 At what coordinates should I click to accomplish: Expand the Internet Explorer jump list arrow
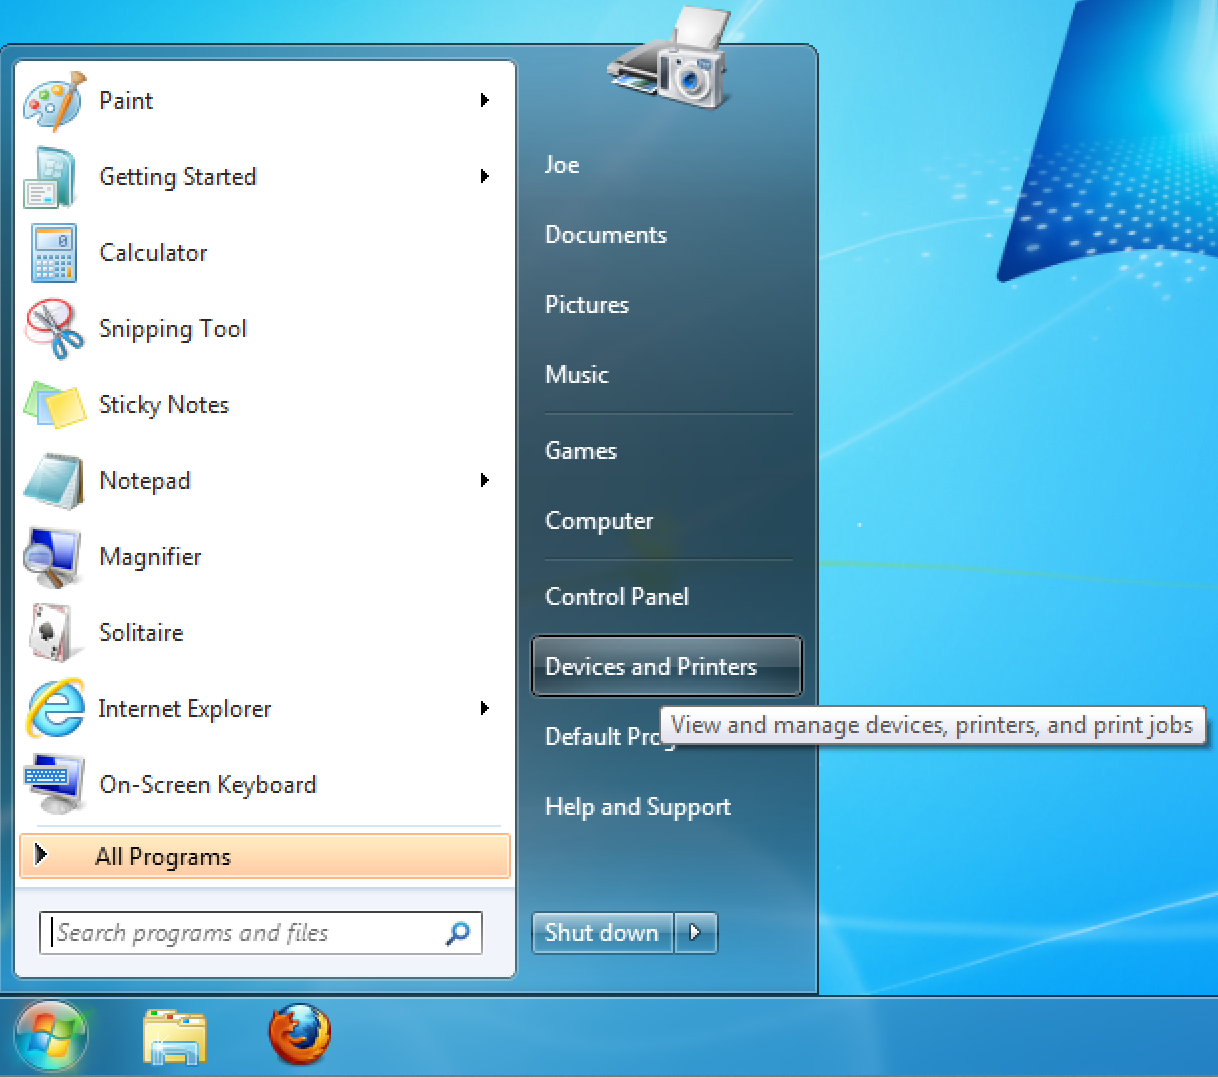(x=484, y=708)
